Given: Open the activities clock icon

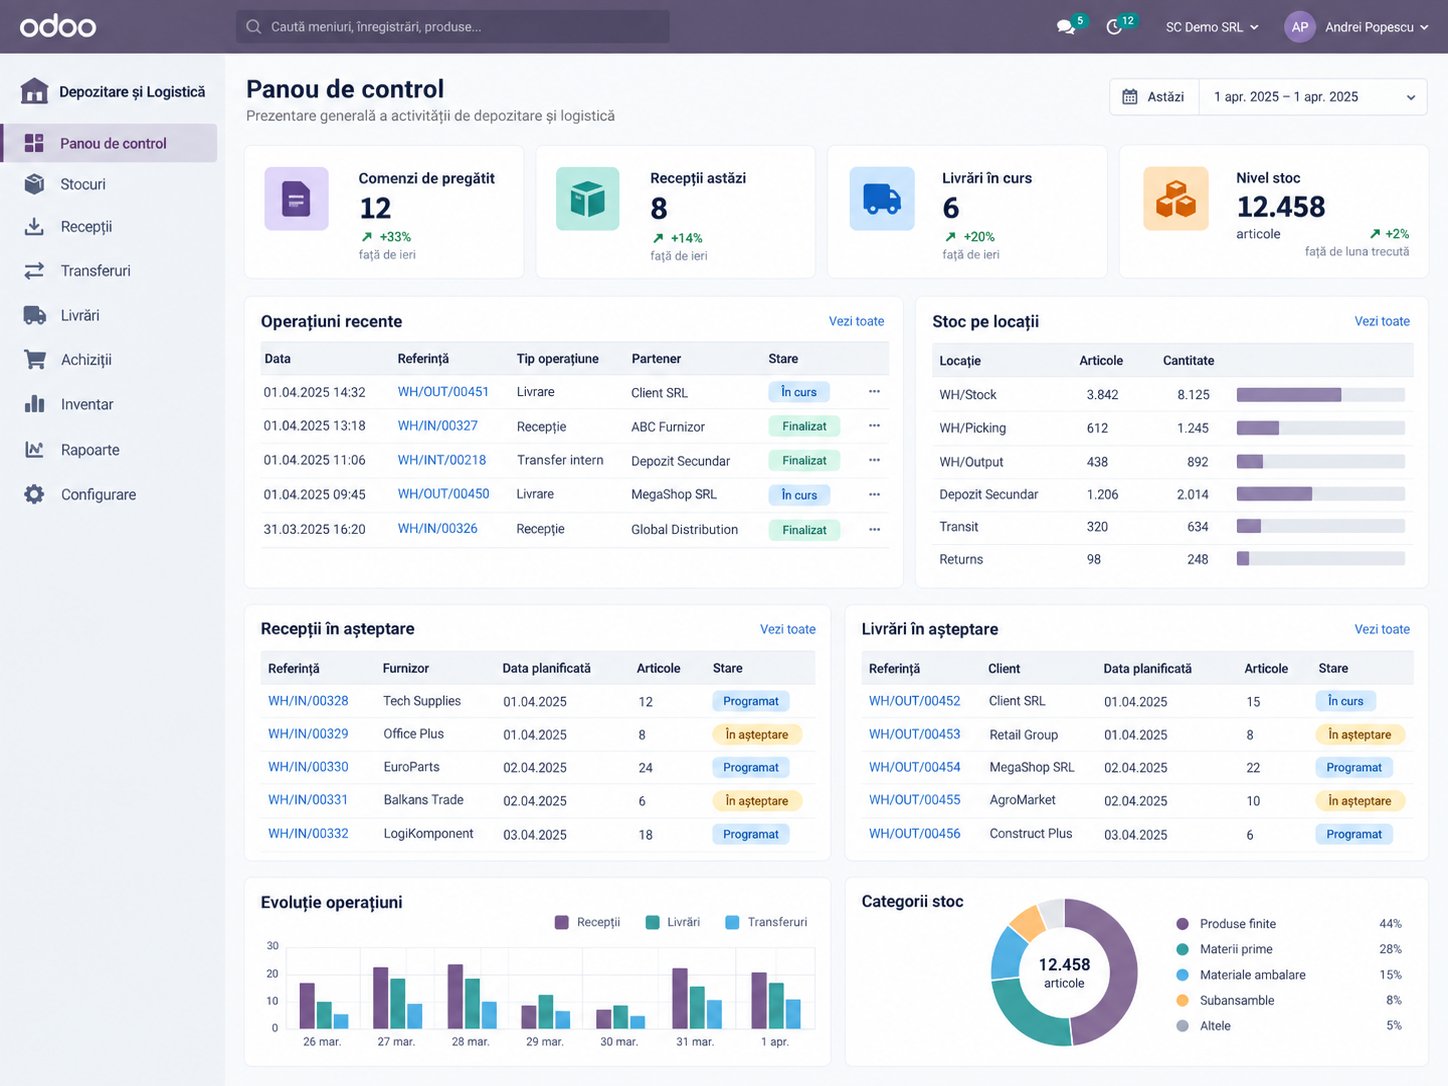Looking at the screenshot, I should 1114,27.
